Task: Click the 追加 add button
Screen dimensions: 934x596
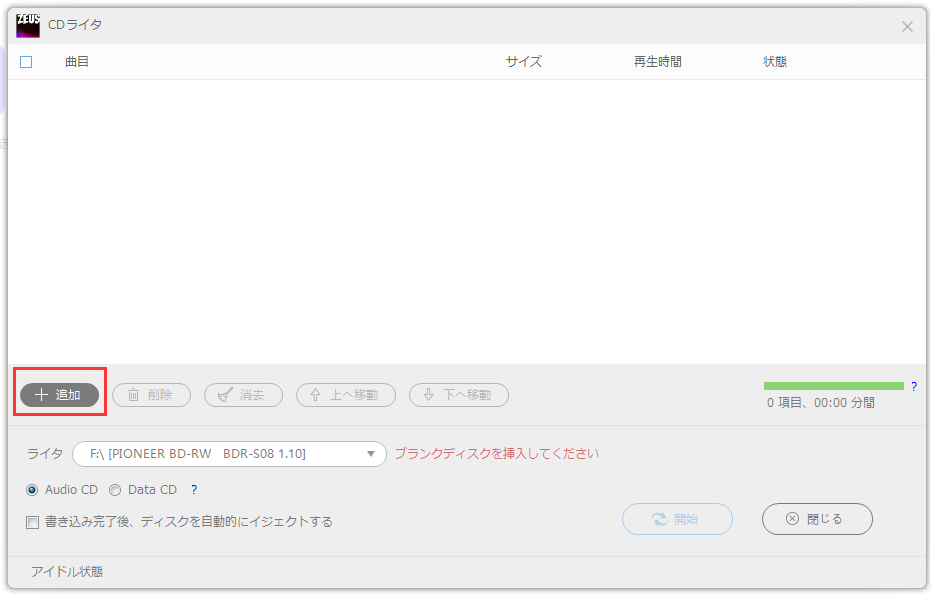Action: [60, 395]
